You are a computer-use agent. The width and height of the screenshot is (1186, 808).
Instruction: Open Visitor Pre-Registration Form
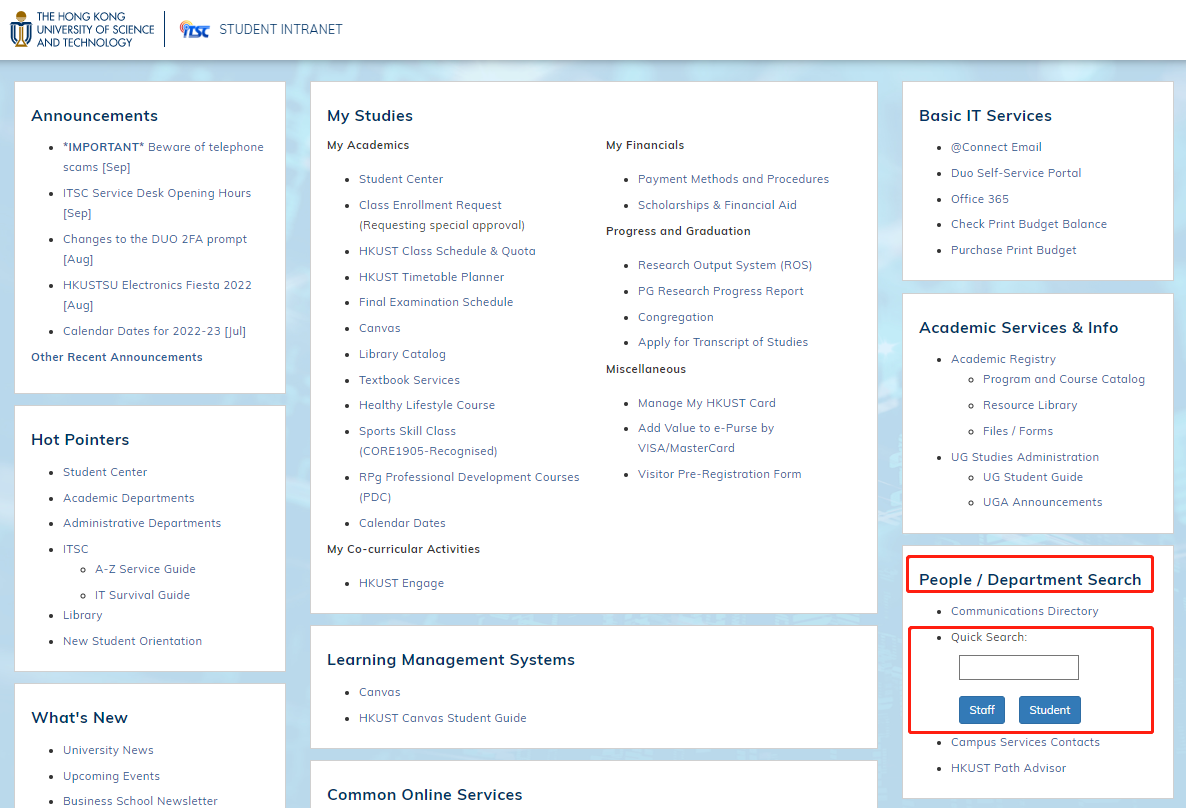719,474
